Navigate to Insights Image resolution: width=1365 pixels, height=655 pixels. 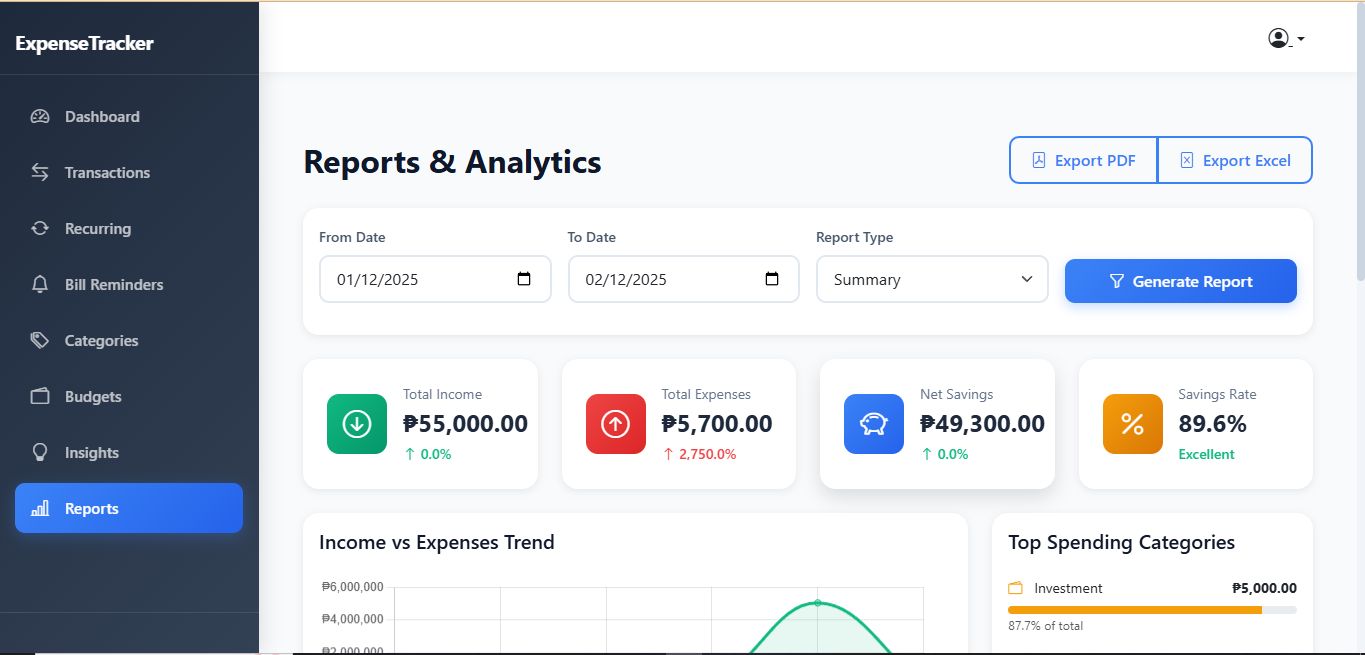129,452
